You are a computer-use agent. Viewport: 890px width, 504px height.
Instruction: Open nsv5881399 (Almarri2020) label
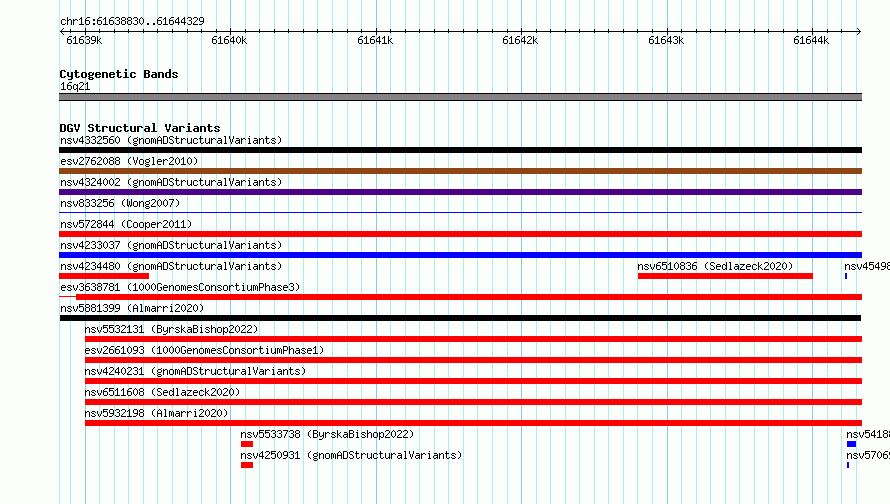click(132, 308)
